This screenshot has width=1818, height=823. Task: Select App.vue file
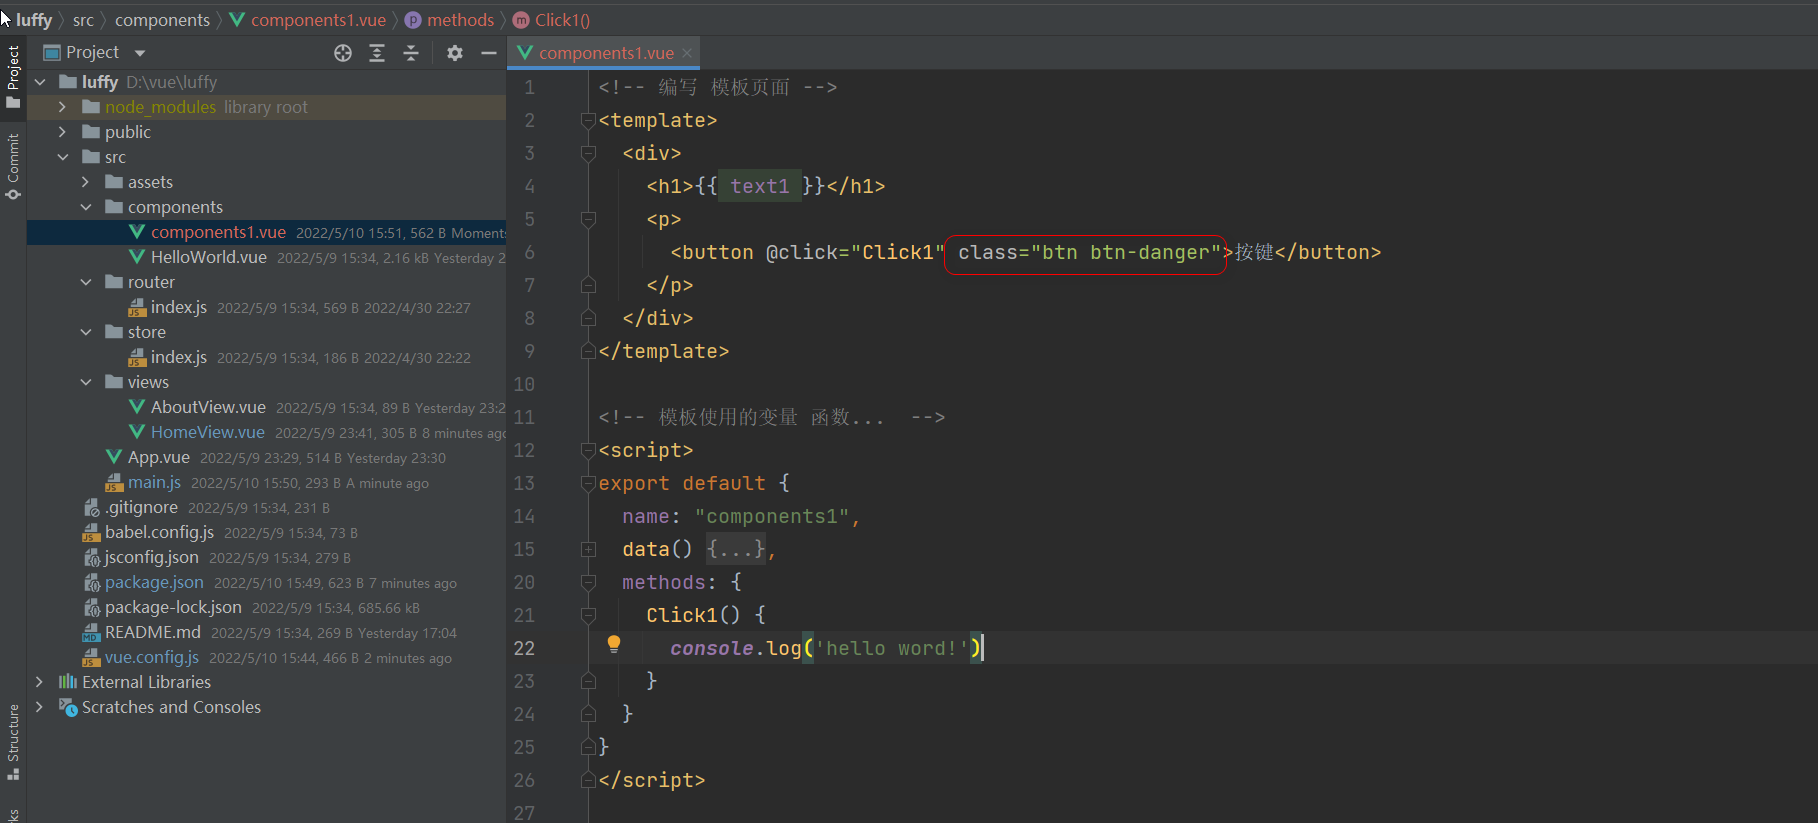point(158,457)
